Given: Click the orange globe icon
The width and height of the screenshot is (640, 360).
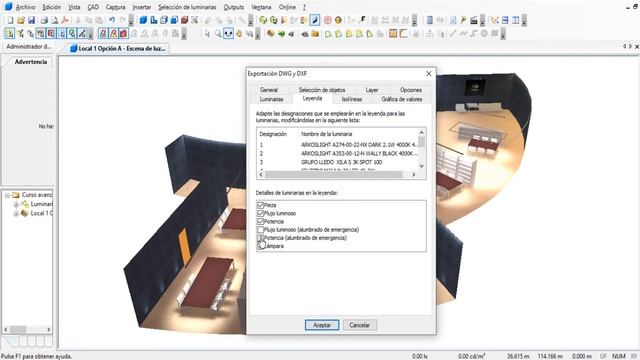Looking at the screenshot, I should tap(338, 20).
